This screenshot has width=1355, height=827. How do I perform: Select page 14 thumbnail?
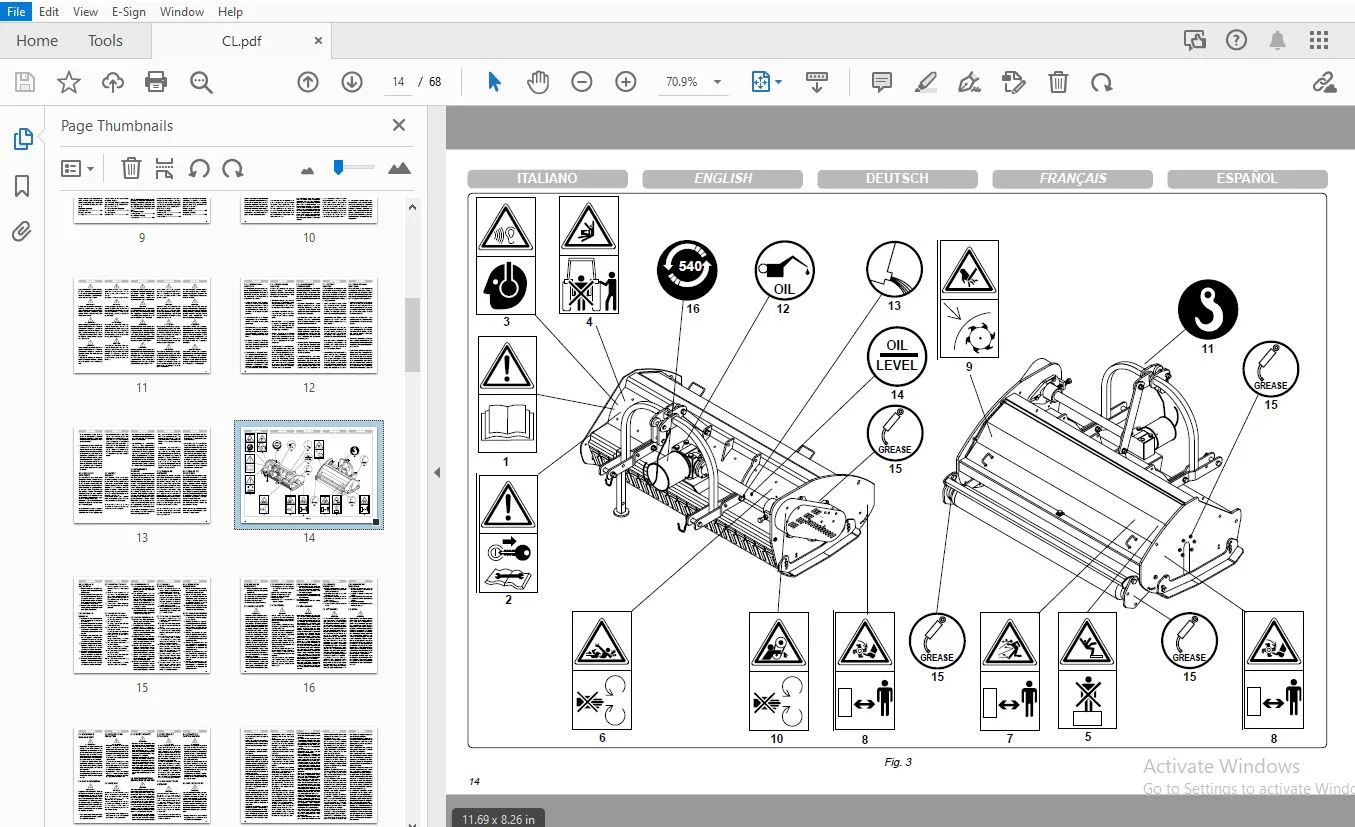(x=309, y=475)
